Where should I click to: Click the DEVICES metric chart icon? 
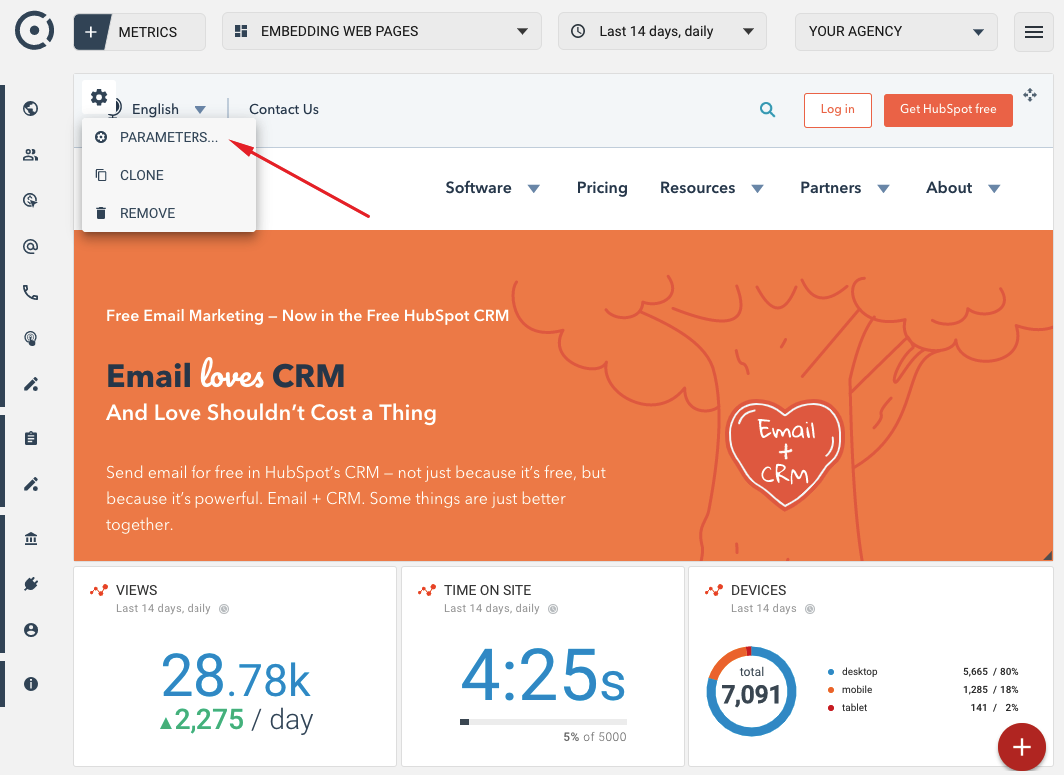click(714, 590)
